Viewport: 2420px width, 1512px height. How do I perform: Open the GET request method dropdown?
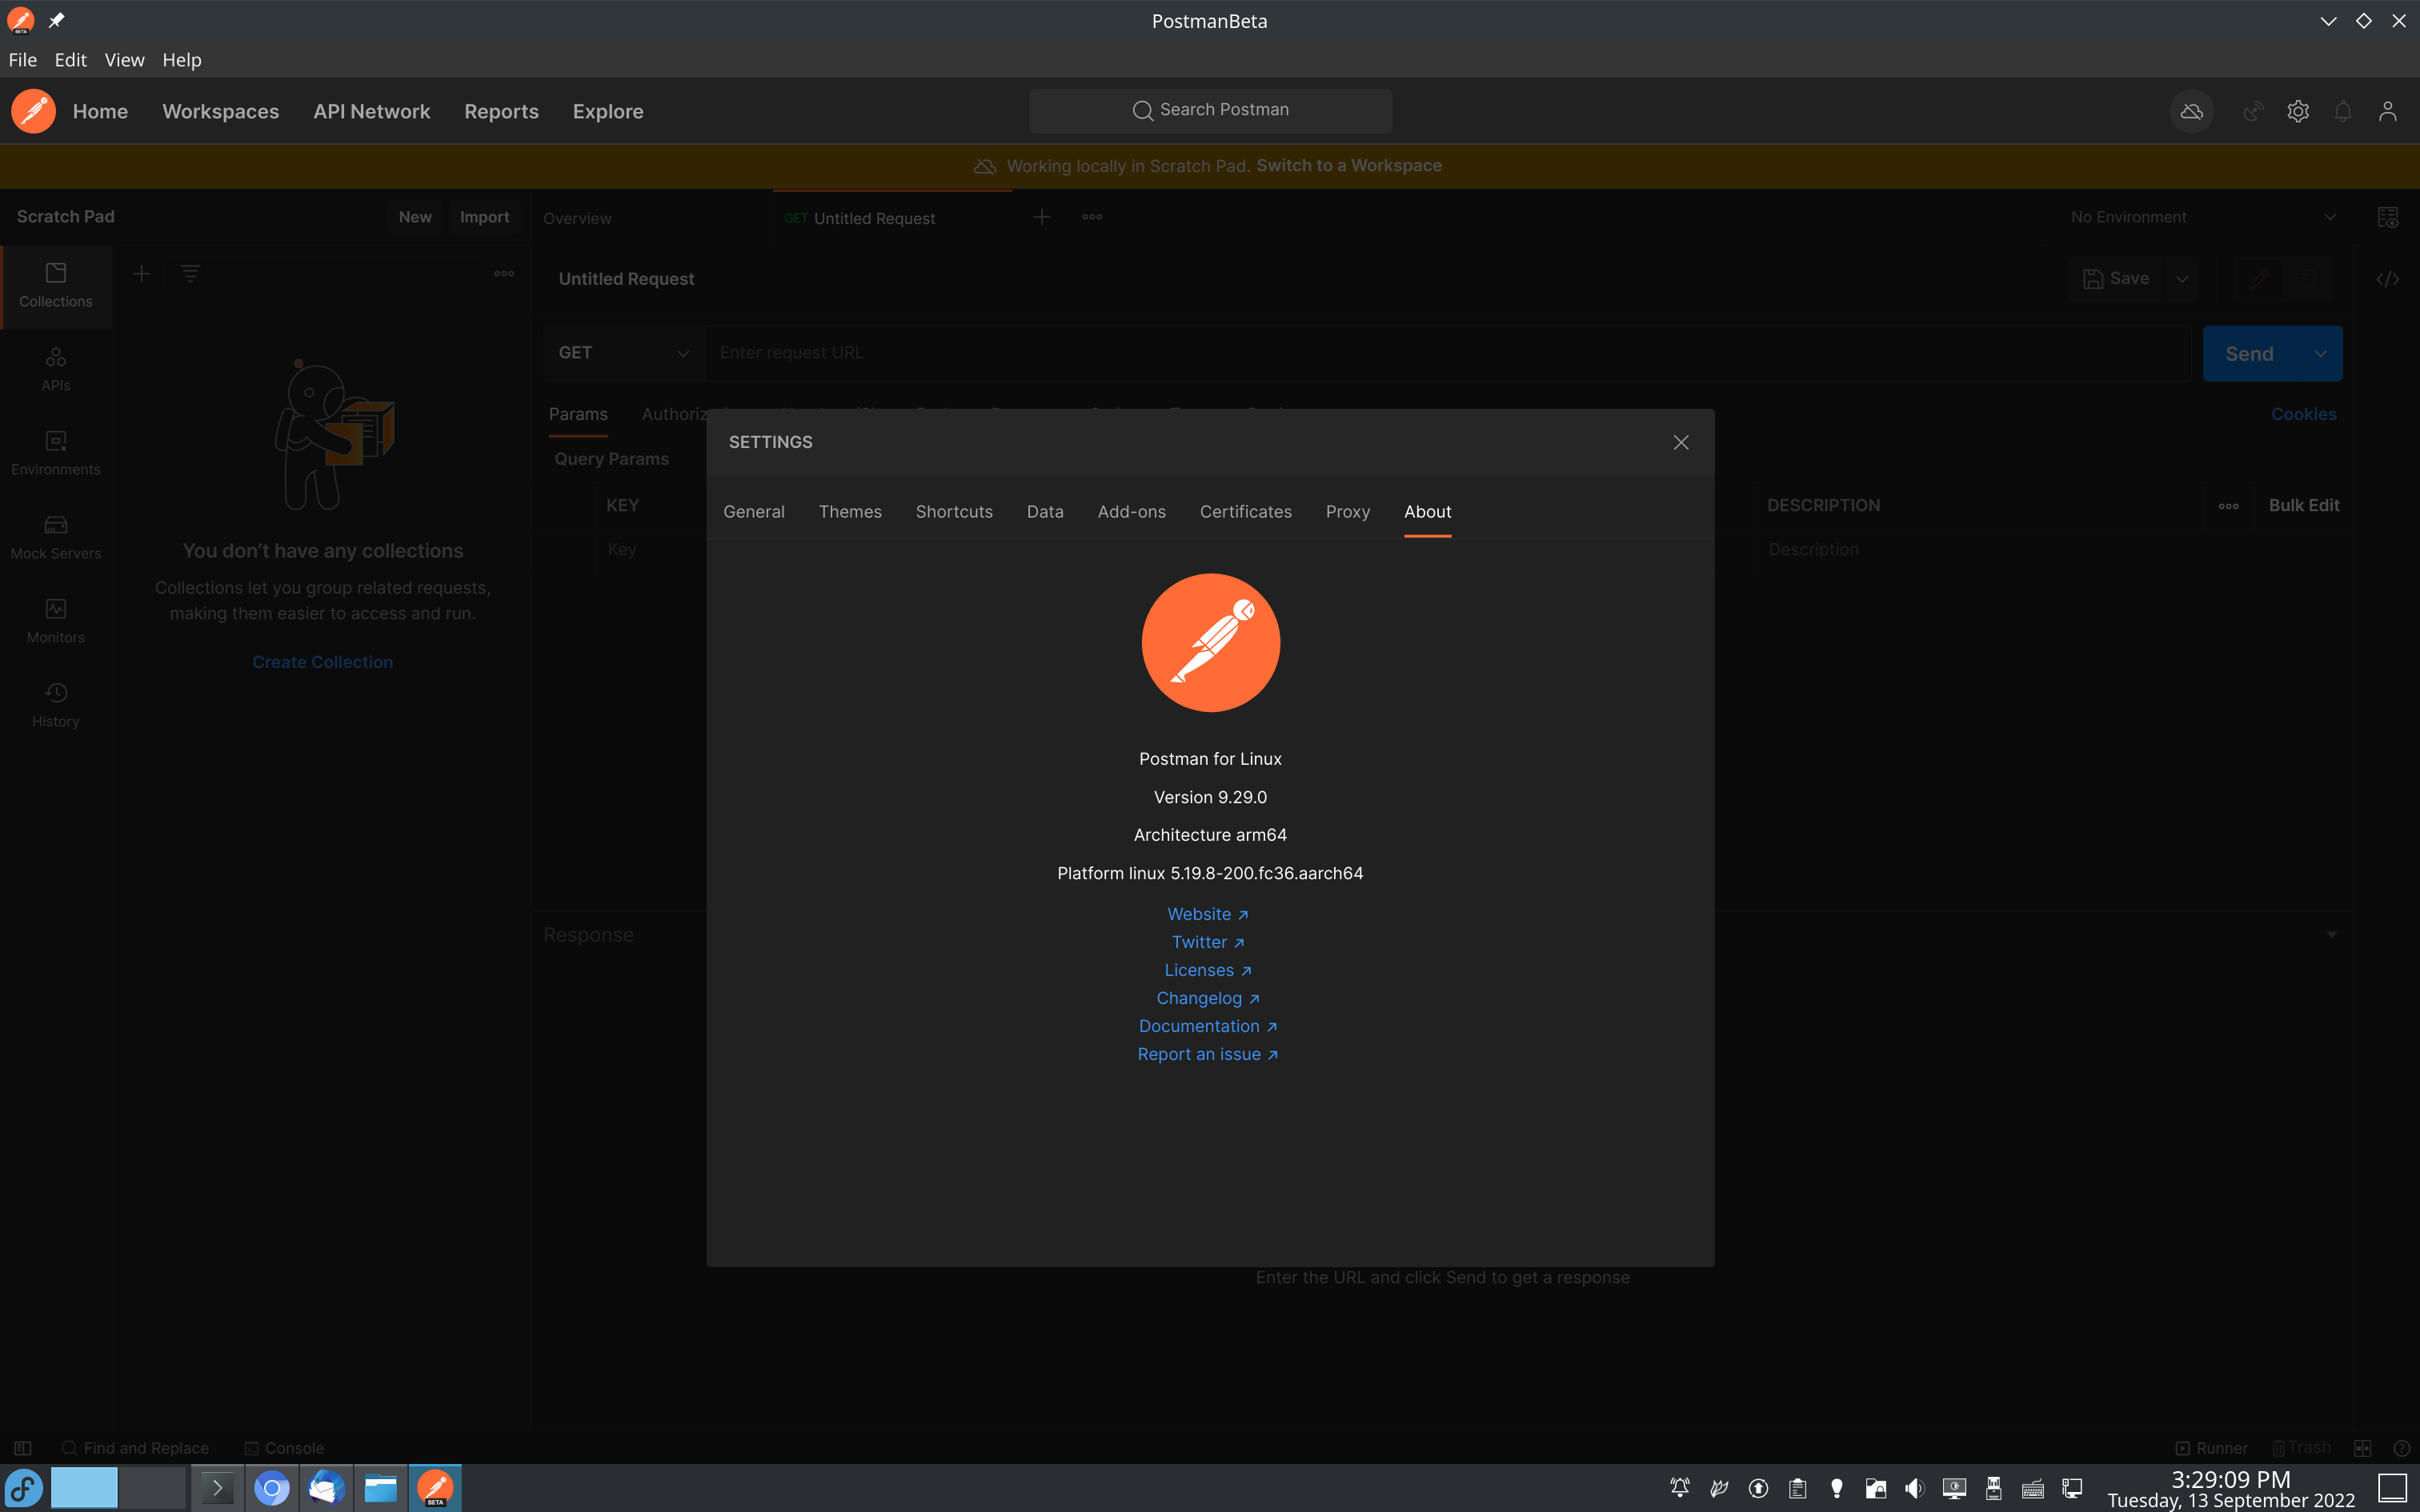pyautogui.click(x=622, y=352)
